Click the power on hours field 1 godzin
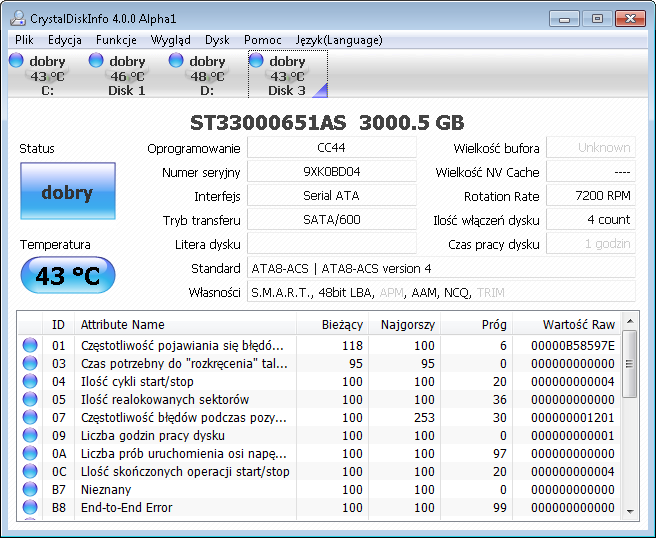656x538 pixels. (x=591, y=244)
